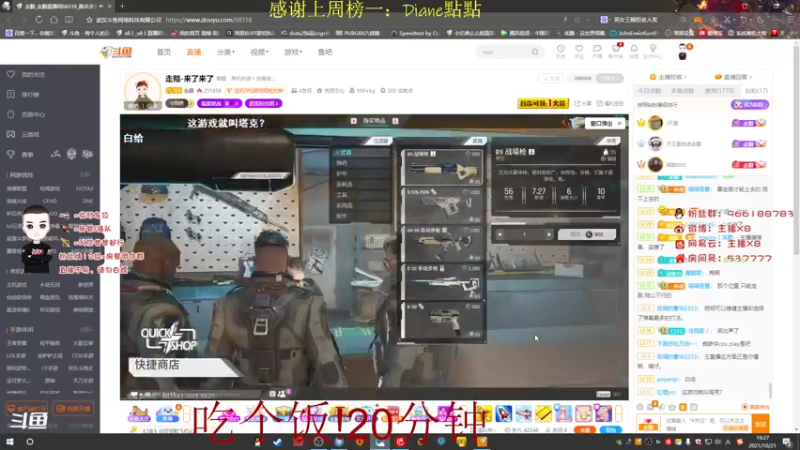The image size is (800, 450).
Task: Click the yellow promotional banner above video
Action: click(543, 103)
